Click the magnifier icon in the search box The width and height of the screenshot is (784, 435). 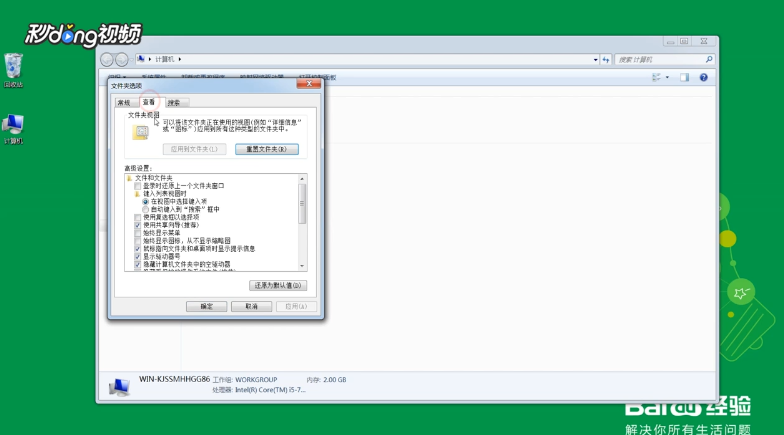708,60
